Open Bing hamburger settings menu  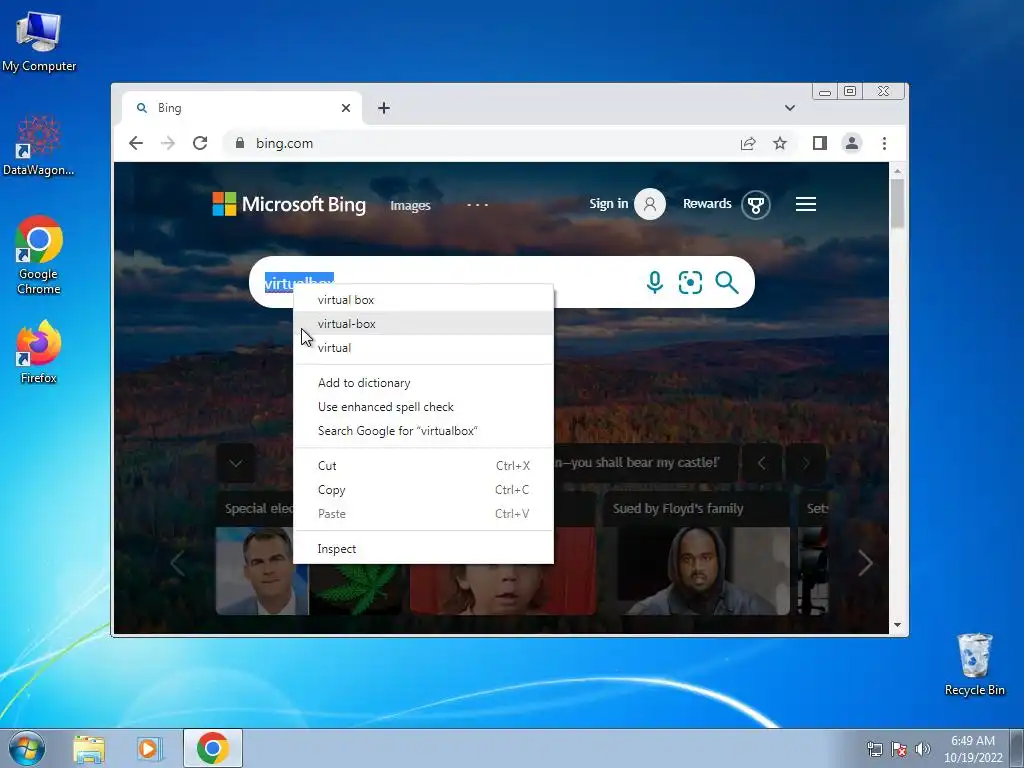coord(806,204)
